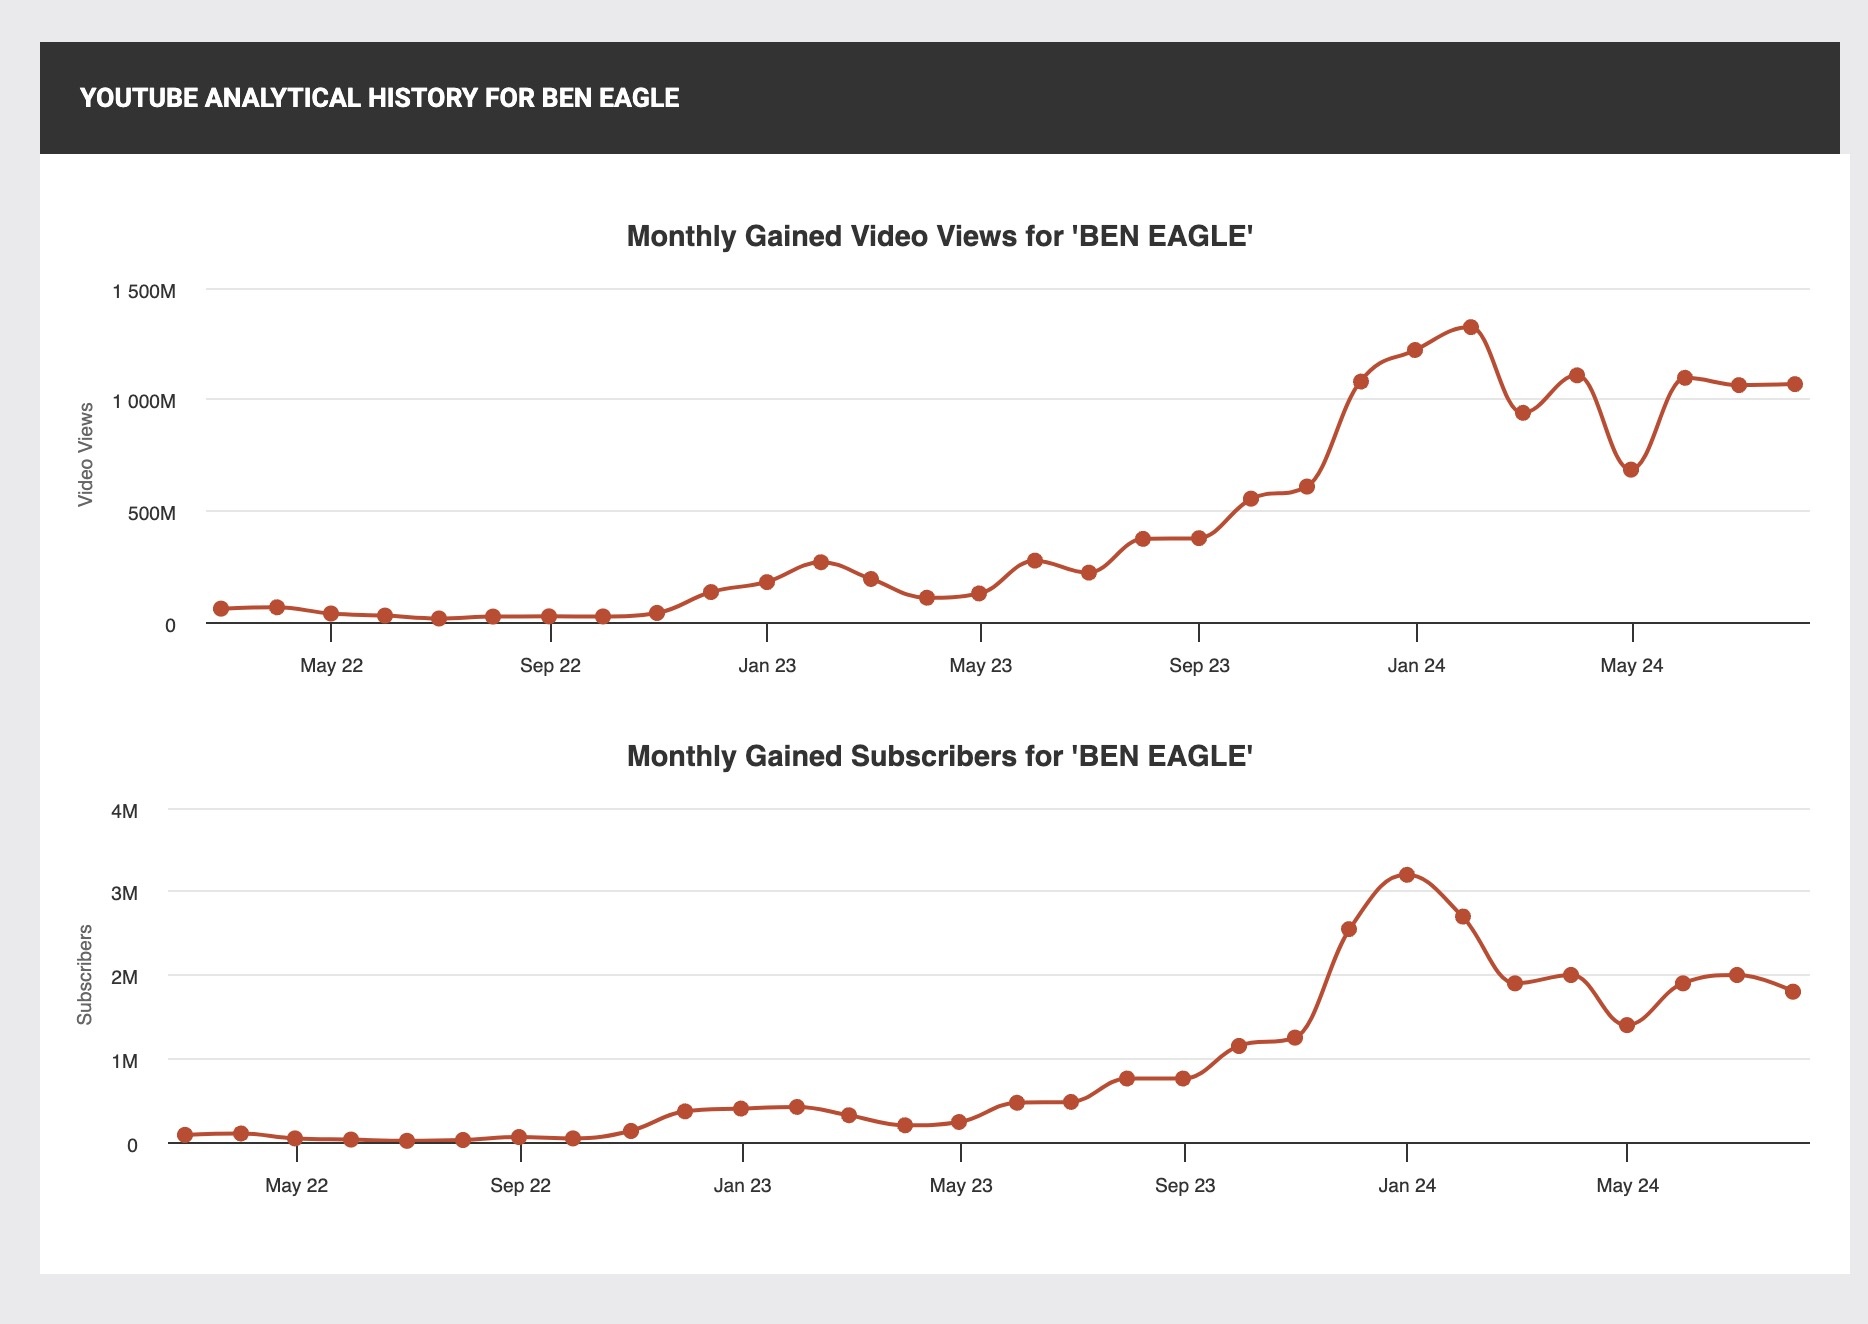Click the 'Monthly Gained Subscribers' chart title
Viewport: 1868px width, 1324px height.
[x=939, y=756]
